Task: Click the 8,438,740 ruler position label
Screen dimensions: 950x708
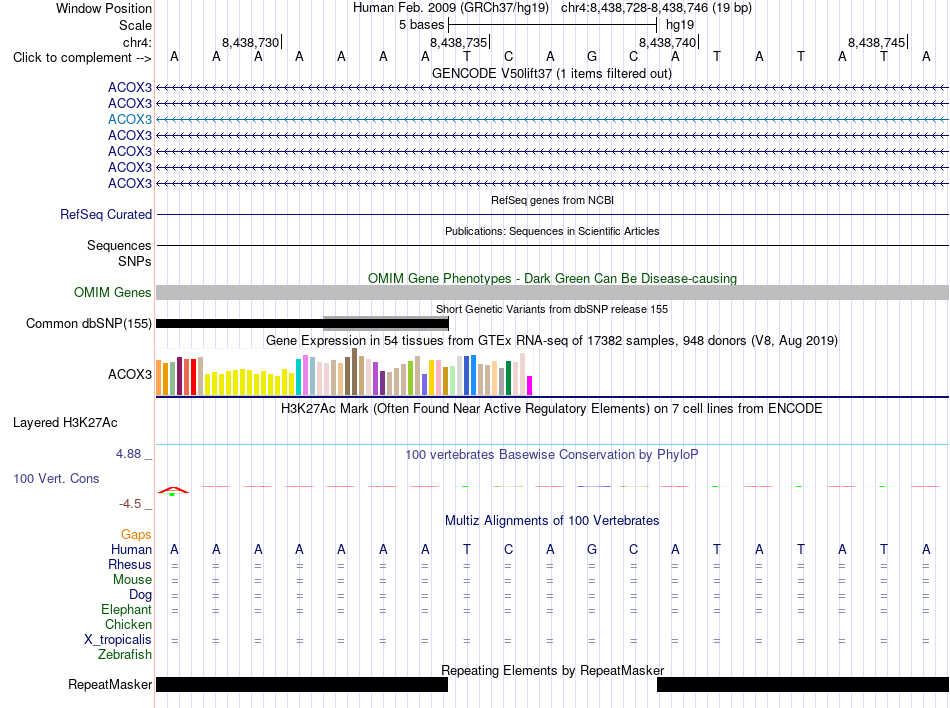Action: (668, 42)
